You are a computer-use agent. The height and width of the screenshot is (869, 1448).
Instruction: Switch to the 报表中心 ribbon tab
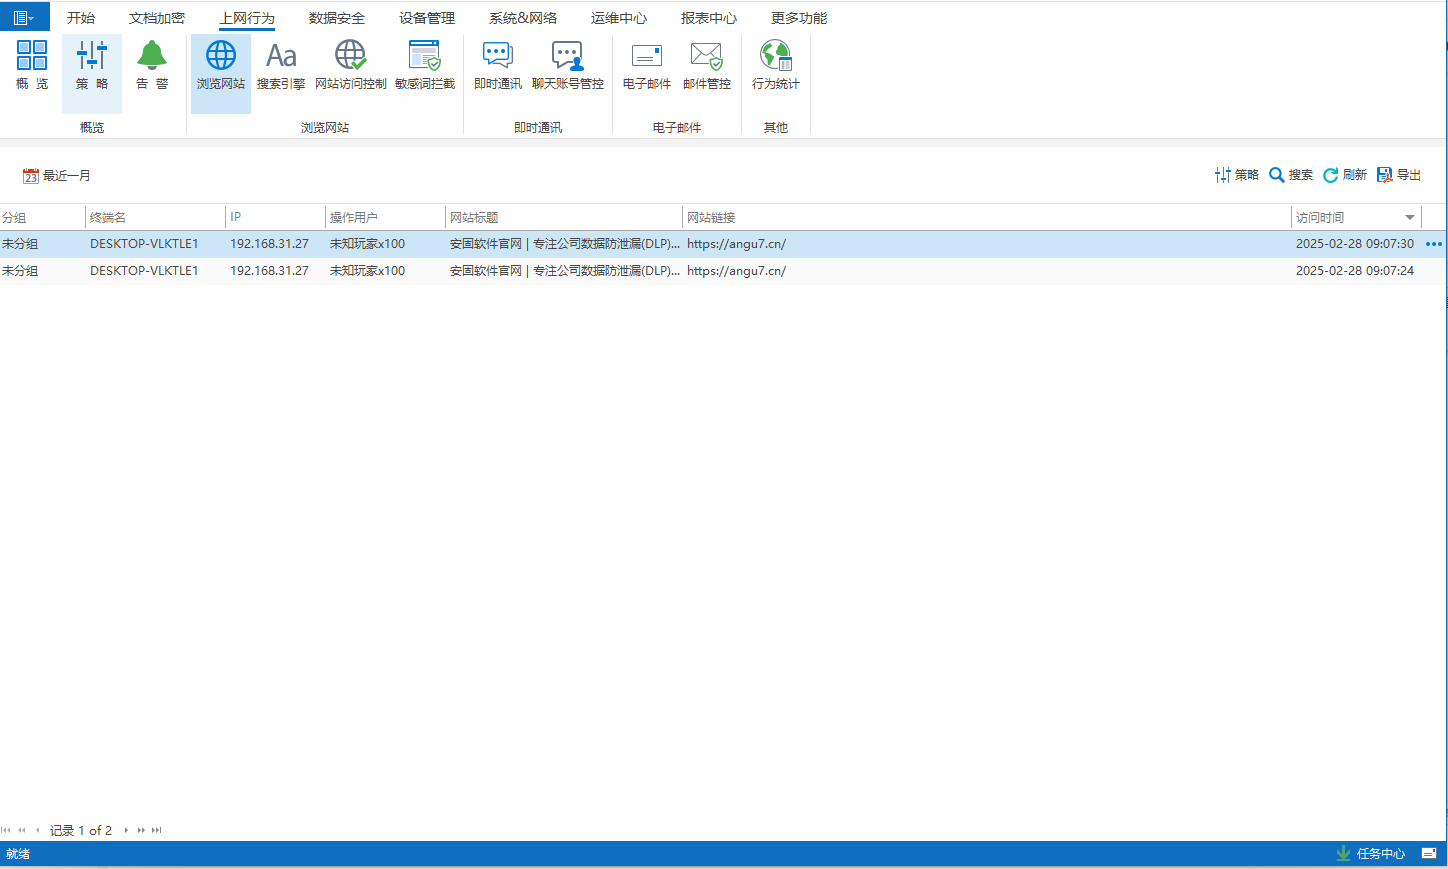pos(709,18)
